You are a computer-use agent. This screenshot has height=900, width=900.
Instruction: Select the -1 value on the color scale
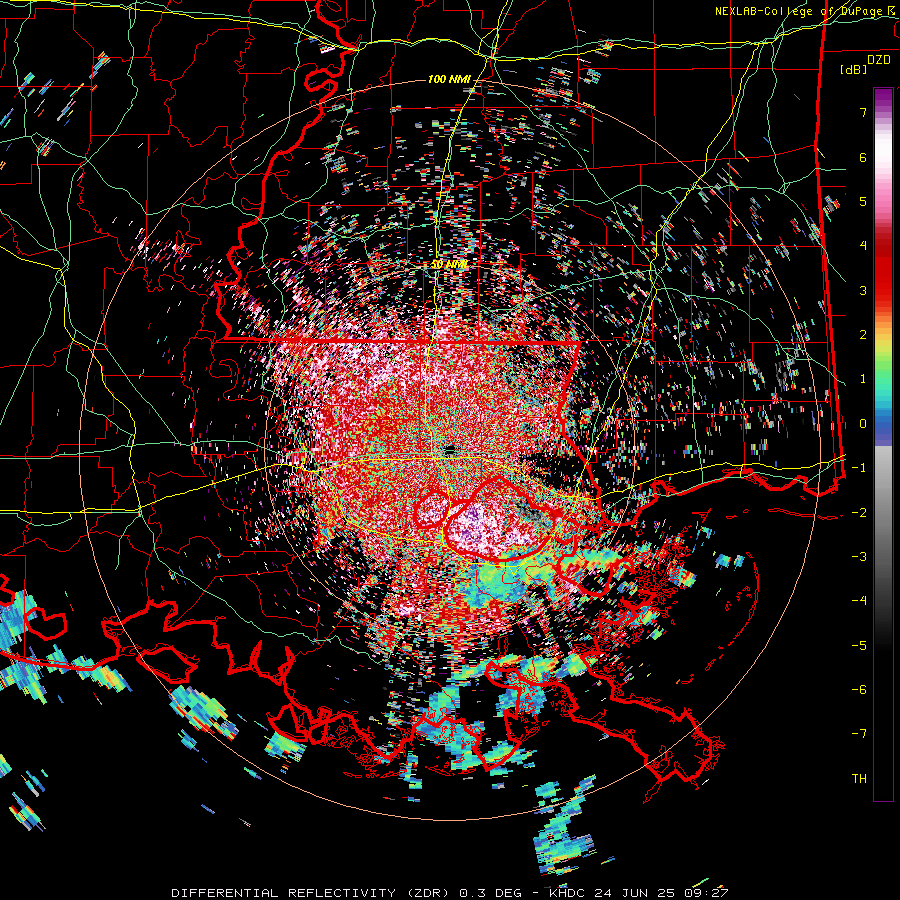tap(859, 468)
